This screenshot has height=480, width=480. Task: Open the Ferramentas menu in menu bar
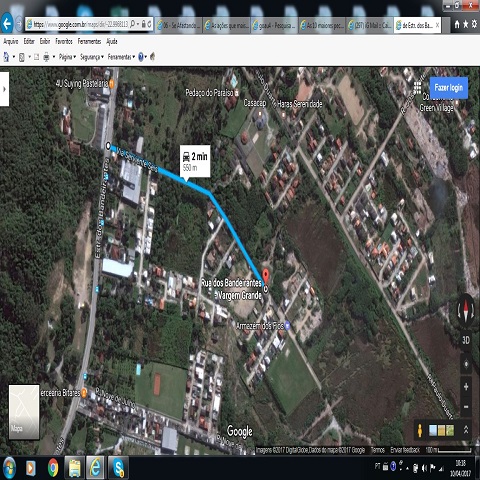[x=89, y=41]
